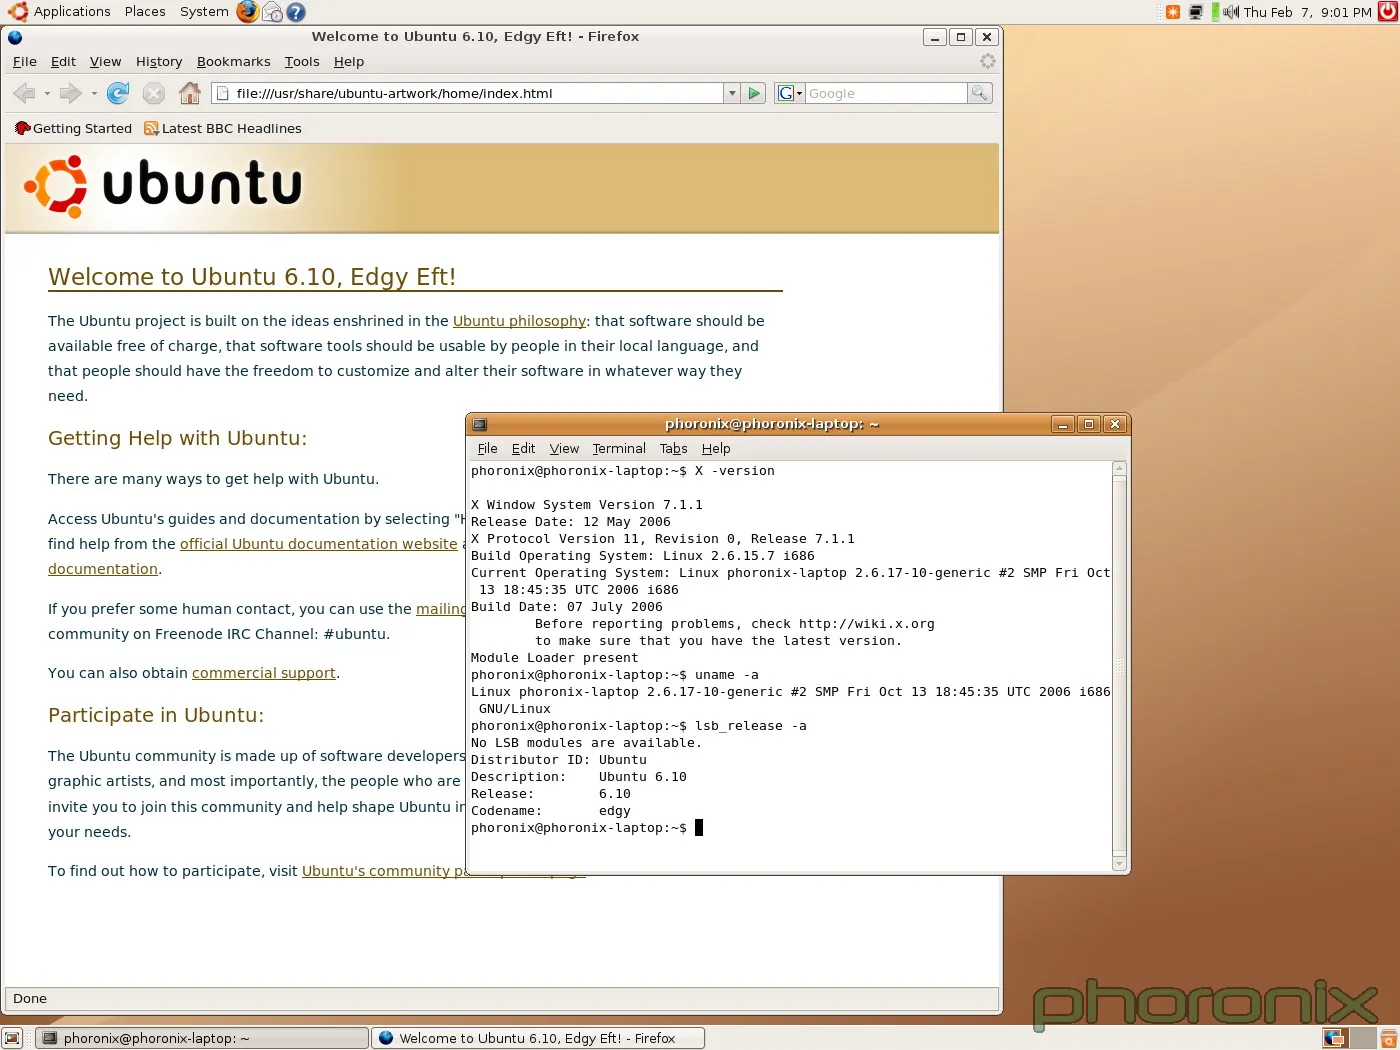Image resolution: width=1400 pixels, height=1050 pixels.
Task: Reload the page in Firefox
Action: pos(118,93)
